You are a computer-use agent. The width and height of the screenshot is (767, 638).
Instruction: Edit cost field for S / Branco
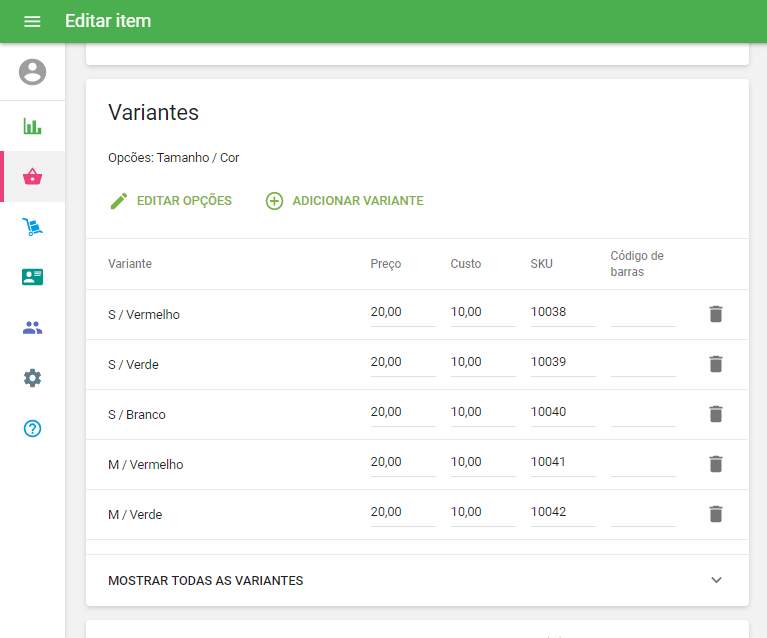pyautogui.click(x=483, y=413)
